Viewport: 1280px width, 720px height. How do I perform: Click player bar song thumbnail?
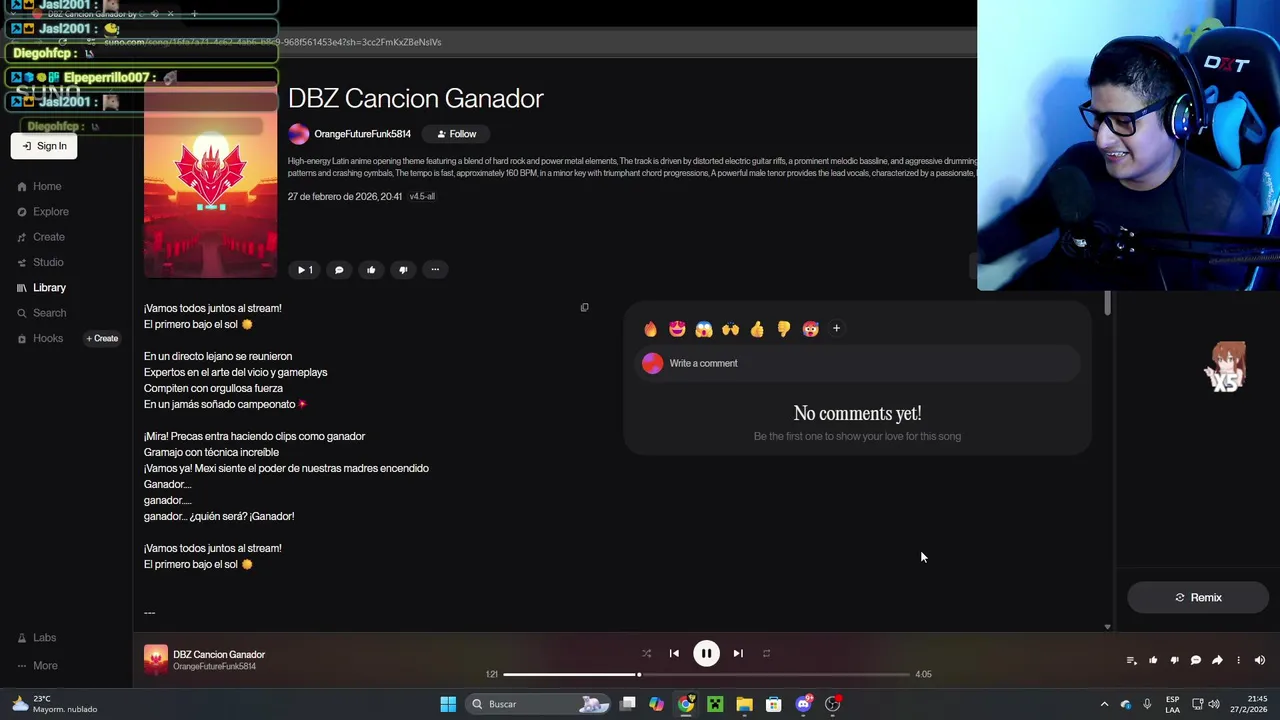(x=156, y=660)
